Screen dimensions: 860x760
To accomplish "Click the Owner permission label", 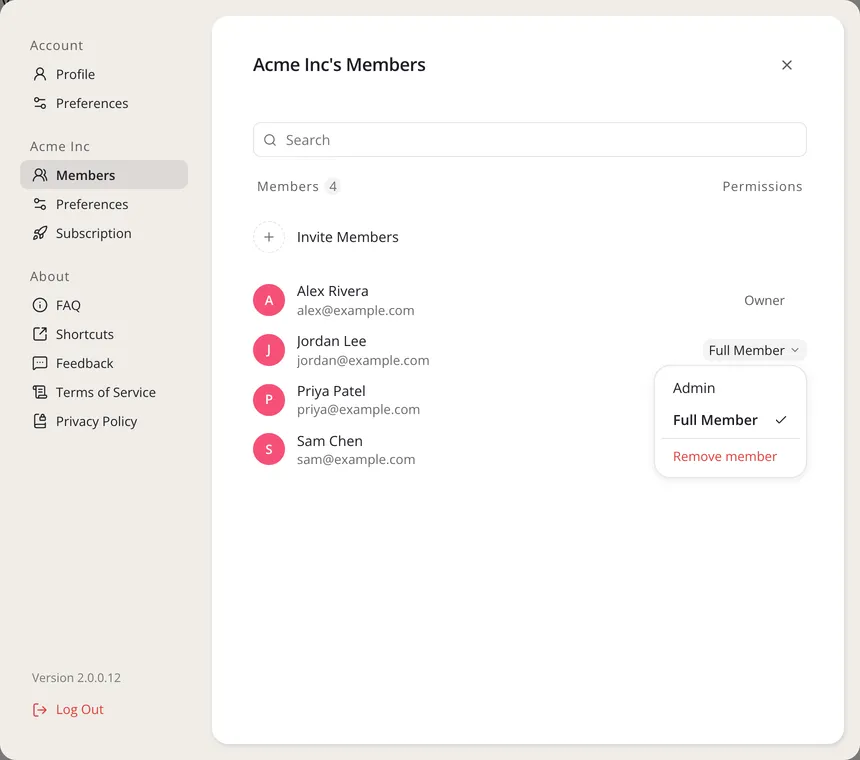I will click(764, 300).
